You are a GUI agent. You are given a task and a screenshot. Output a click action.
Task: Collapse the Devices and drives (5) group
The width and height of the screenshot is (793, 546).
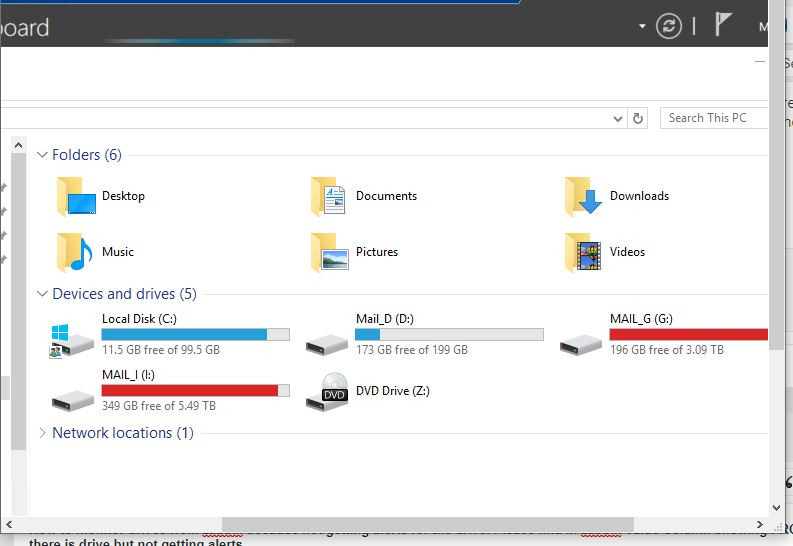tap(42, 294)
